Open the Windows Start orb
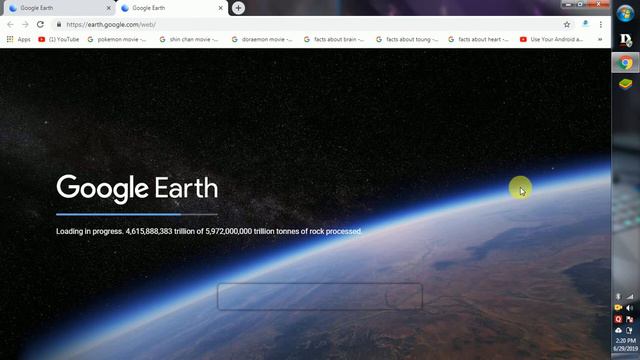The height and width of the screenshot is (360, 640). pos(625,13)
